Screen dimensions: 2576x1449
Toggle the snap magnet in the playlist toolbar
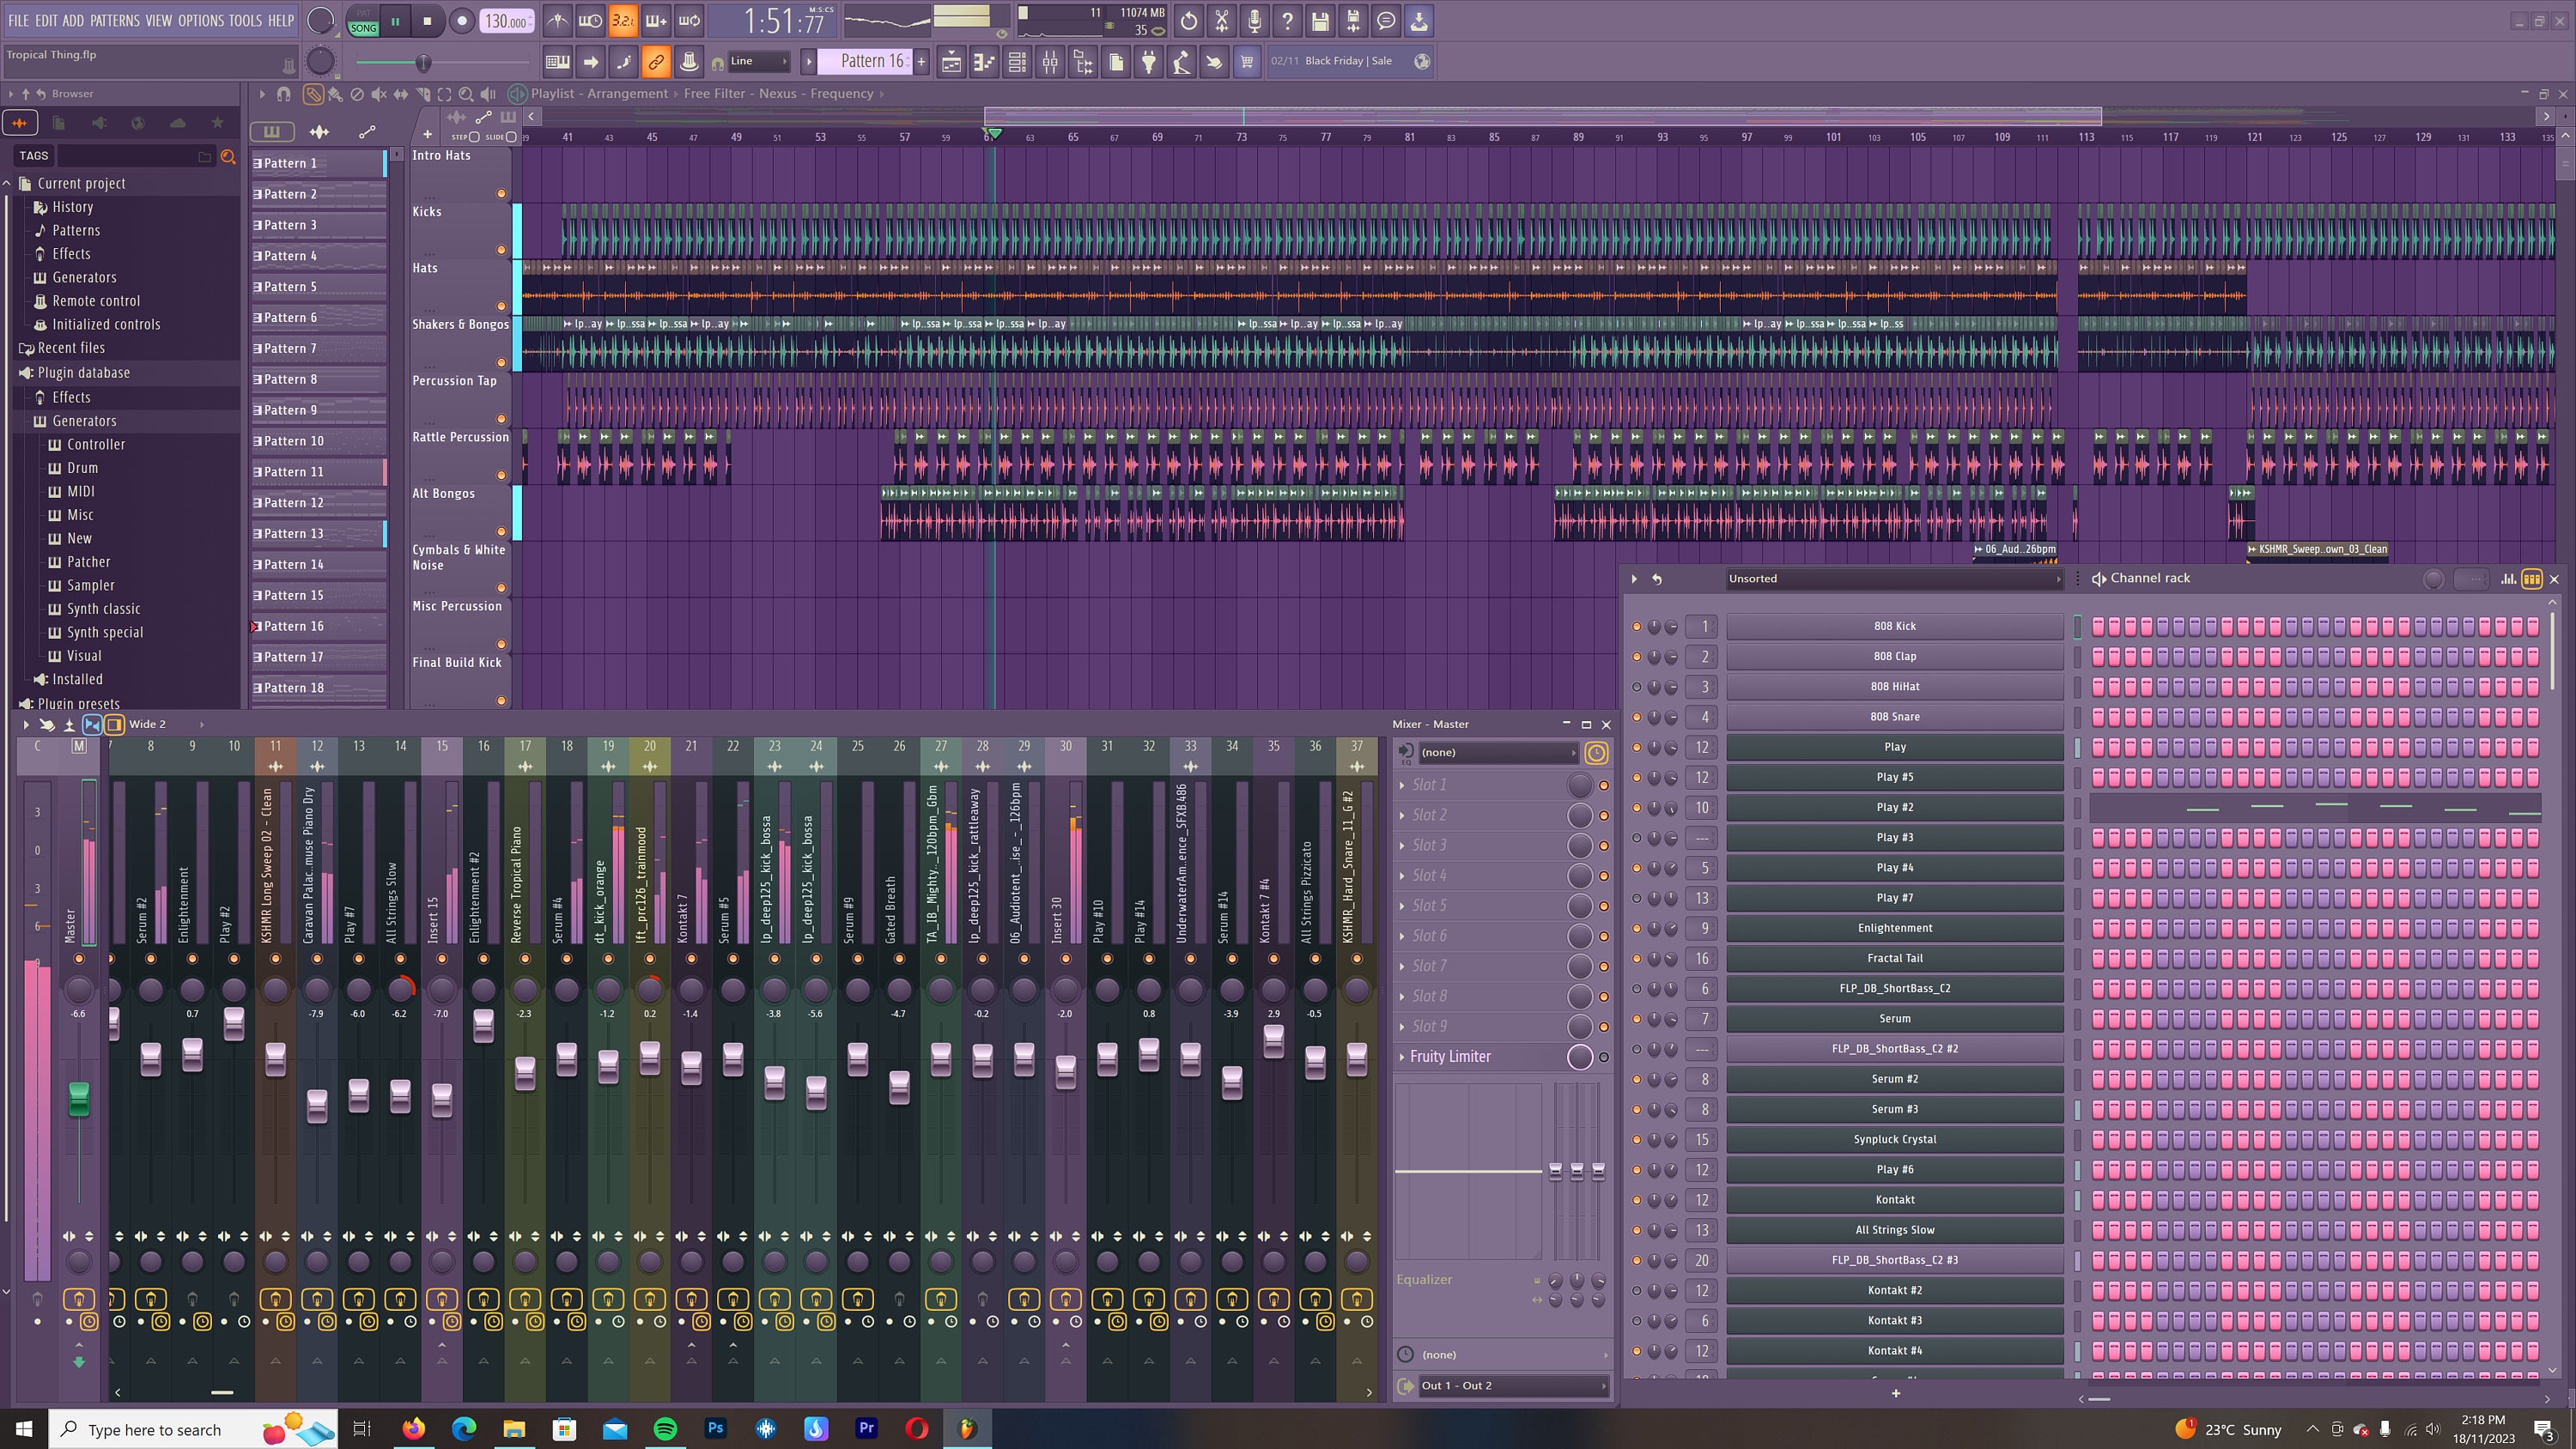tap(283, 94)
